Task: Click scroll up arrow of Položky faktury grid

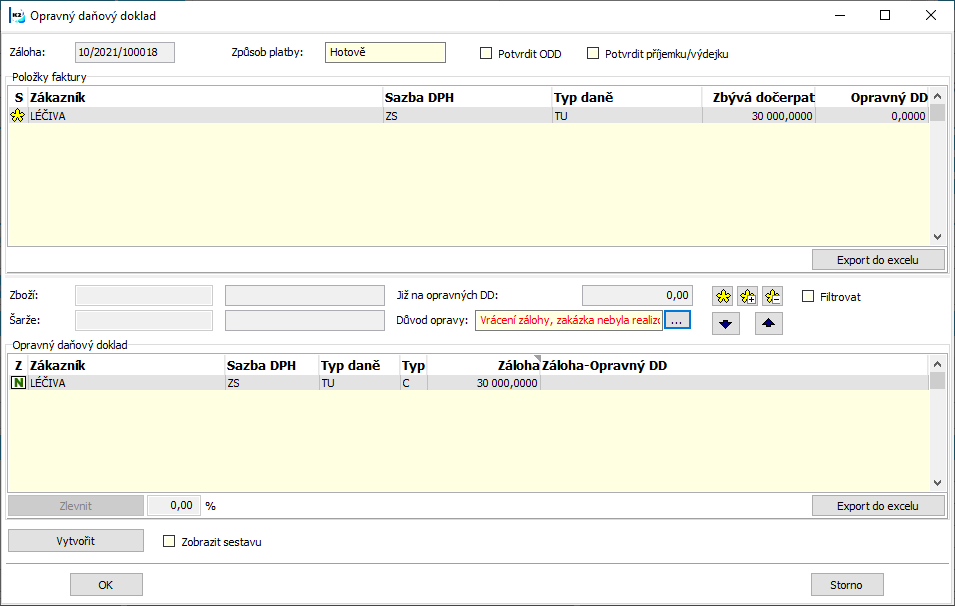Action: coord(937,96)
